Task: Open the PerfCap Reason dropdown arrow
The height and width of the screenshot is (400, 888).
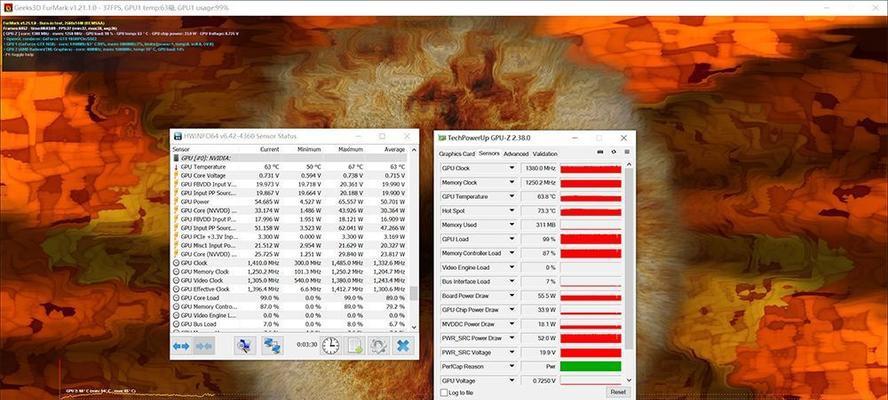Action: (512, 367)
